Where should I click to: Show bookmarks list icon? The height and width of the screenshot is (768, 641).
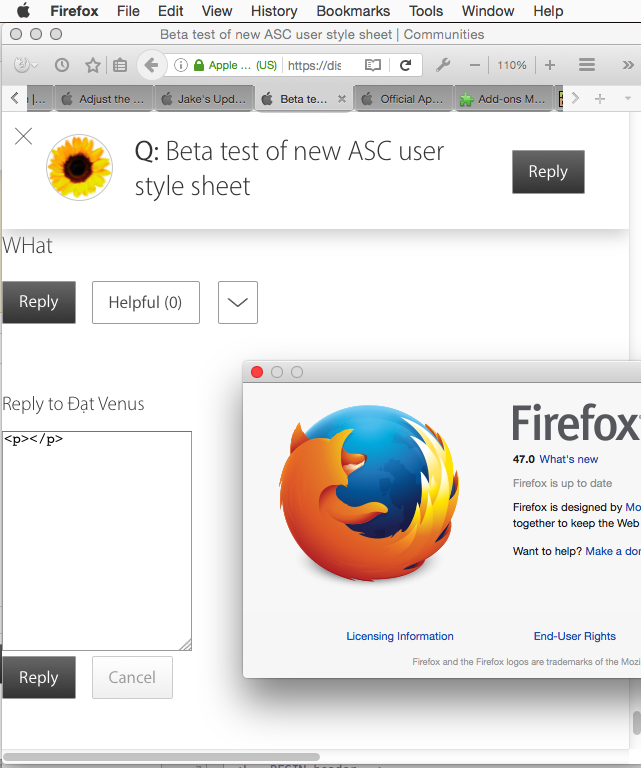(119, 65)
